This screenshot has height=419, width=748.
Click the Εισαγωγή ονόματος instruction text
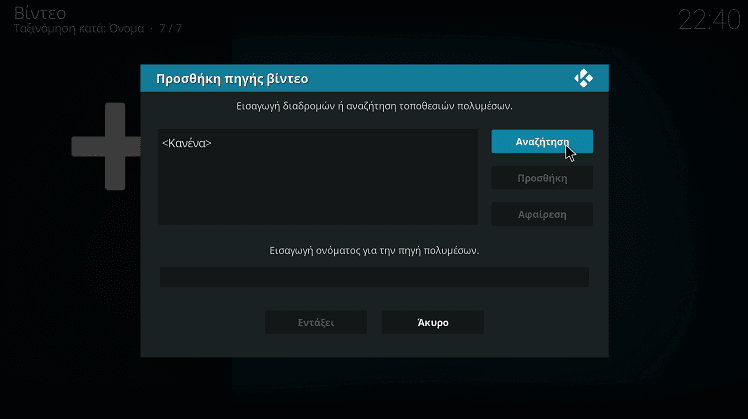click(x=374, y=251)
